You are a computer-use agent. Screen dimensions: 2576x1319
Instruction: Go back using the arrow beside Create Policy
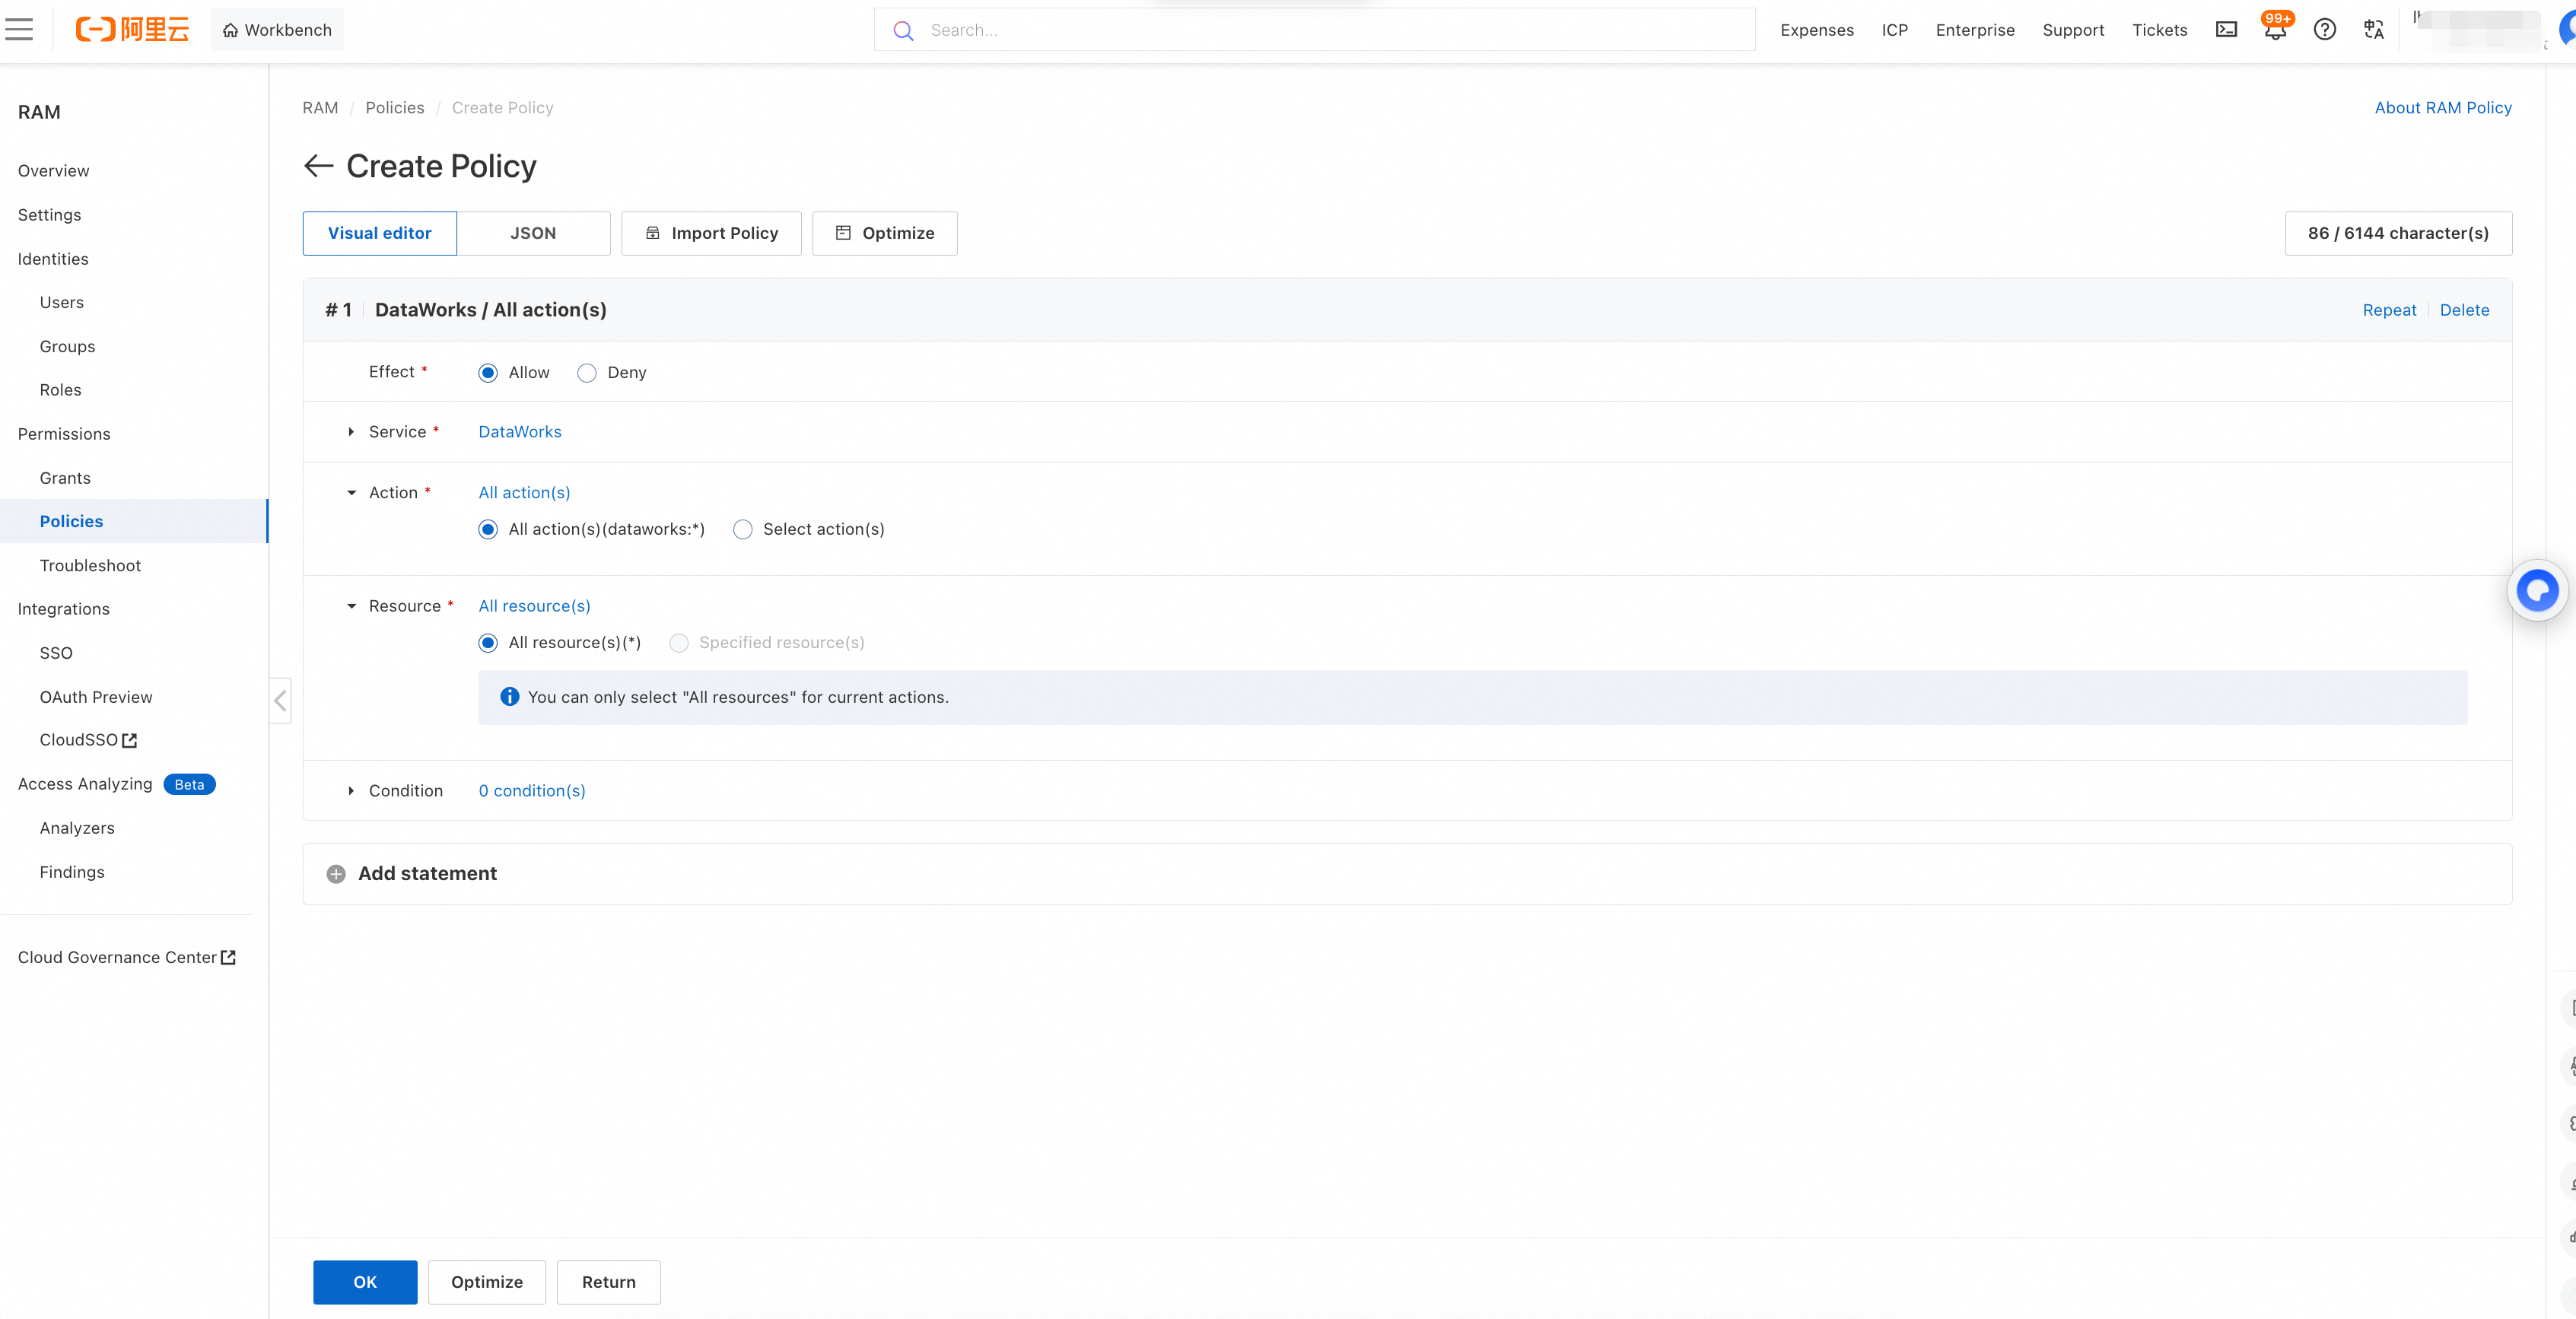pos(318,166)
